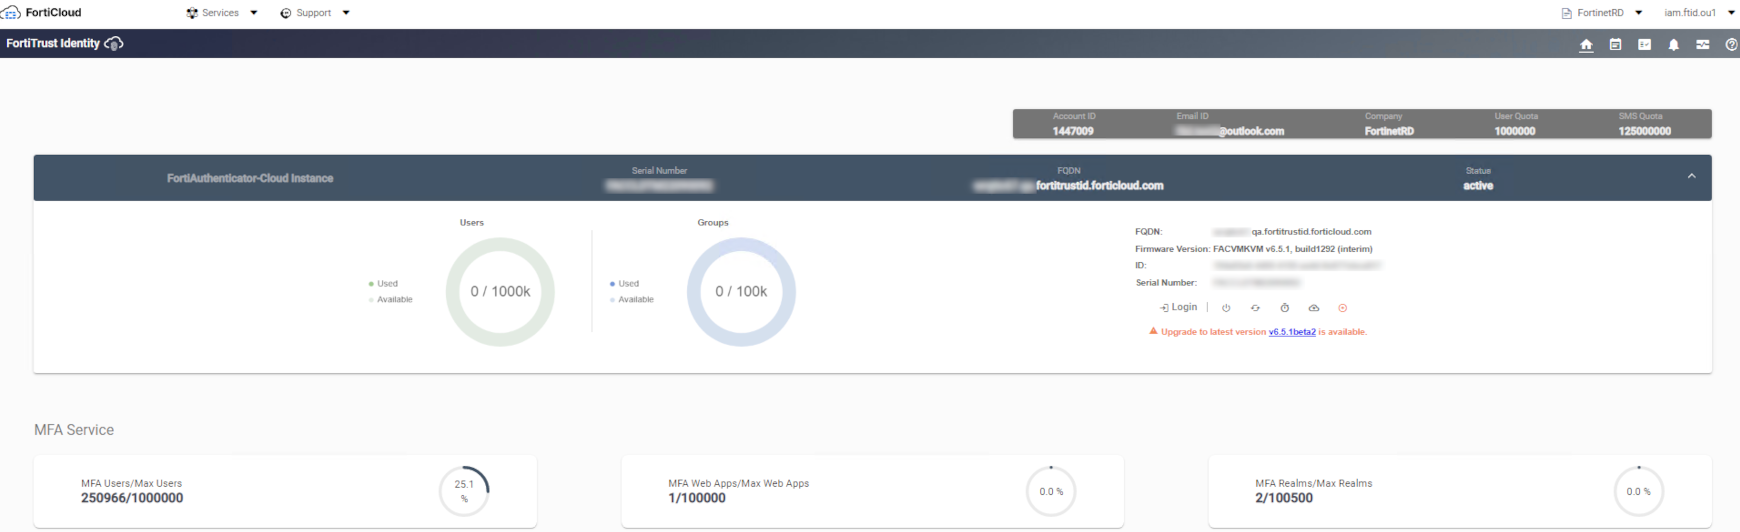
Task: Click the document icon beside FortinetRD
Action: click(1567, 13)
